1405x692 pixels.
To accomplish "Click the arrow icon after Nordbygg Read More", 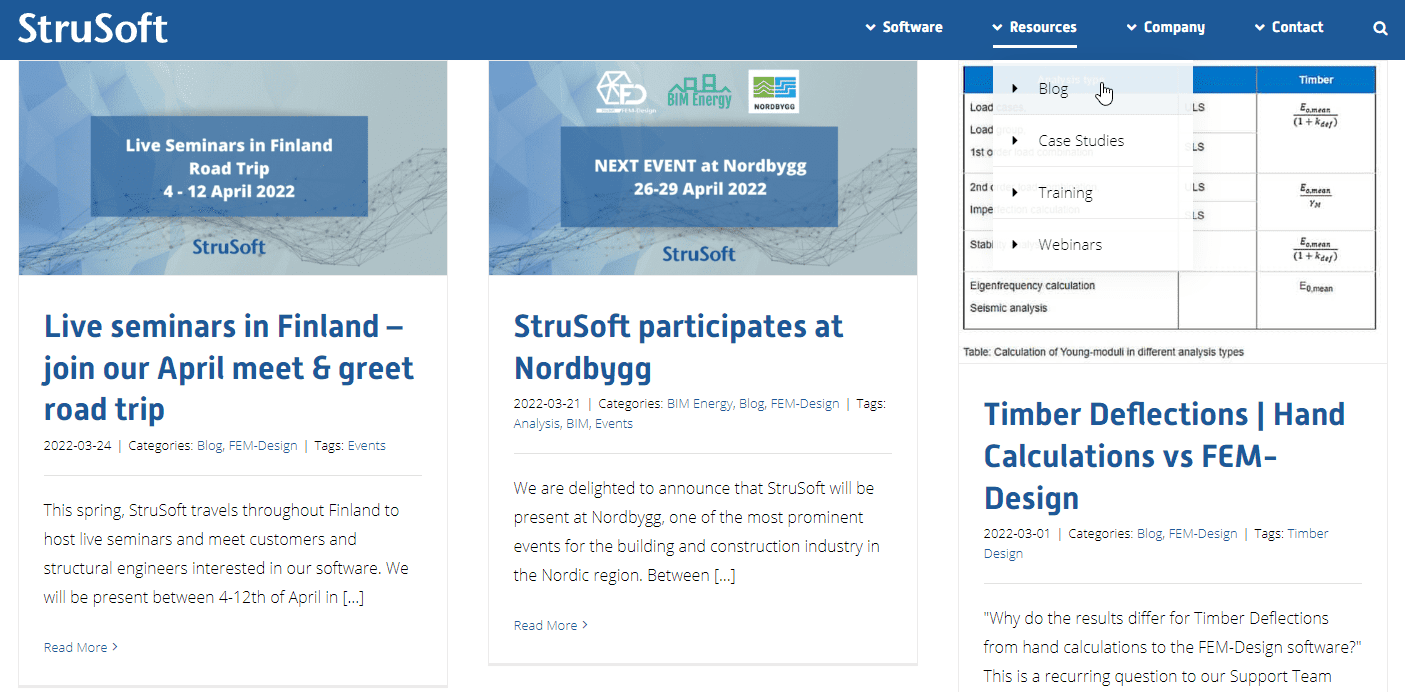I will [x=586, y=625].
